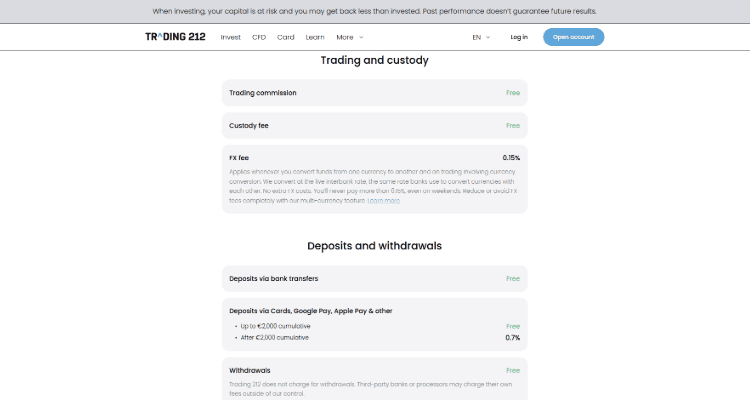
Task: Open the Invest menu item
Action: pos(231,37)
